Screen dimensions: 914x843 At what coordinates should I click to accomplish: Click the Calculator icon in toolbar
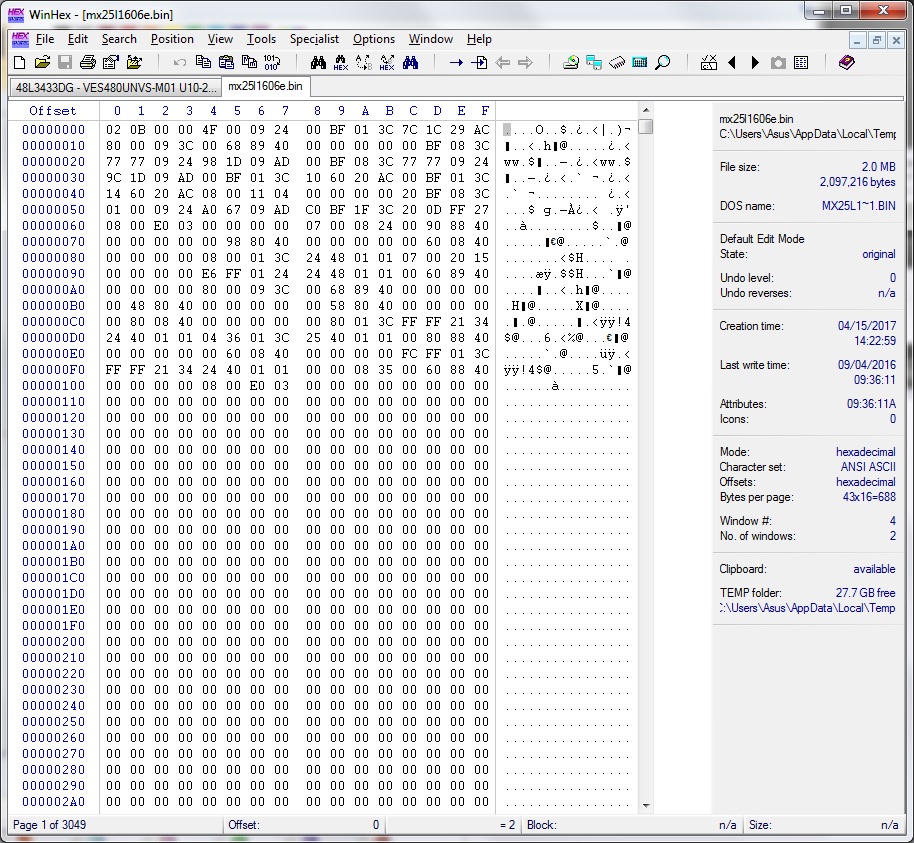(640, 63)
